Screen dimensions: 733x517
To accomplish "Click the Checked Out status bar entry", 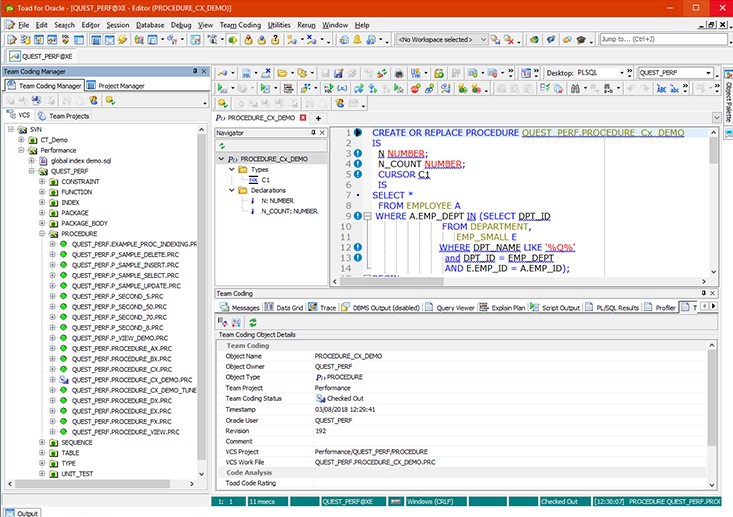I will [564, 502].
